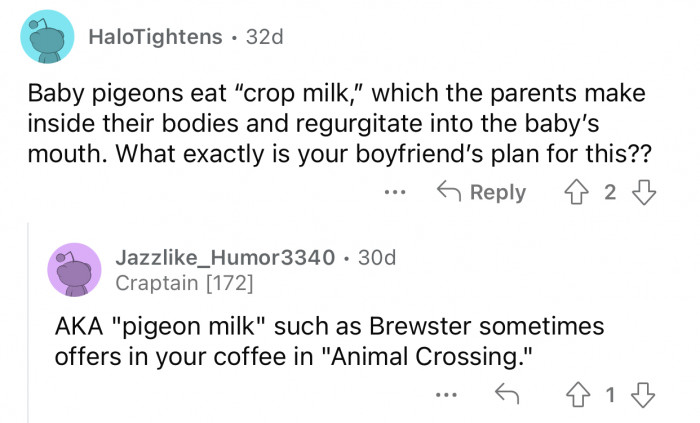The width and height of the screenshot is (700, 423).
Task: Click the vote count 1 on the reply
Action: (x=612, y=398)
